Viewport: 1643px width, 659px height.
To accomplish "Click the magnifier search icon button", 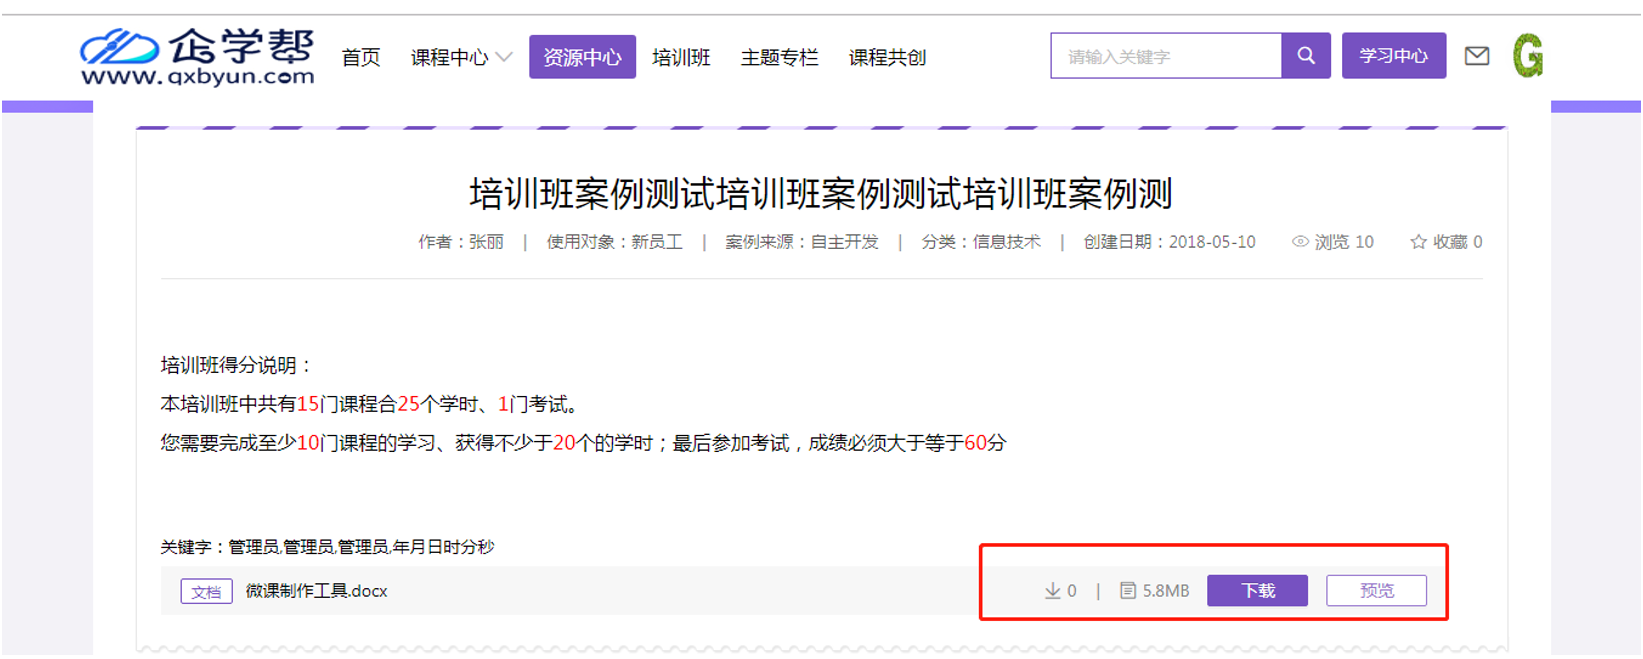I will [1306, 56].
